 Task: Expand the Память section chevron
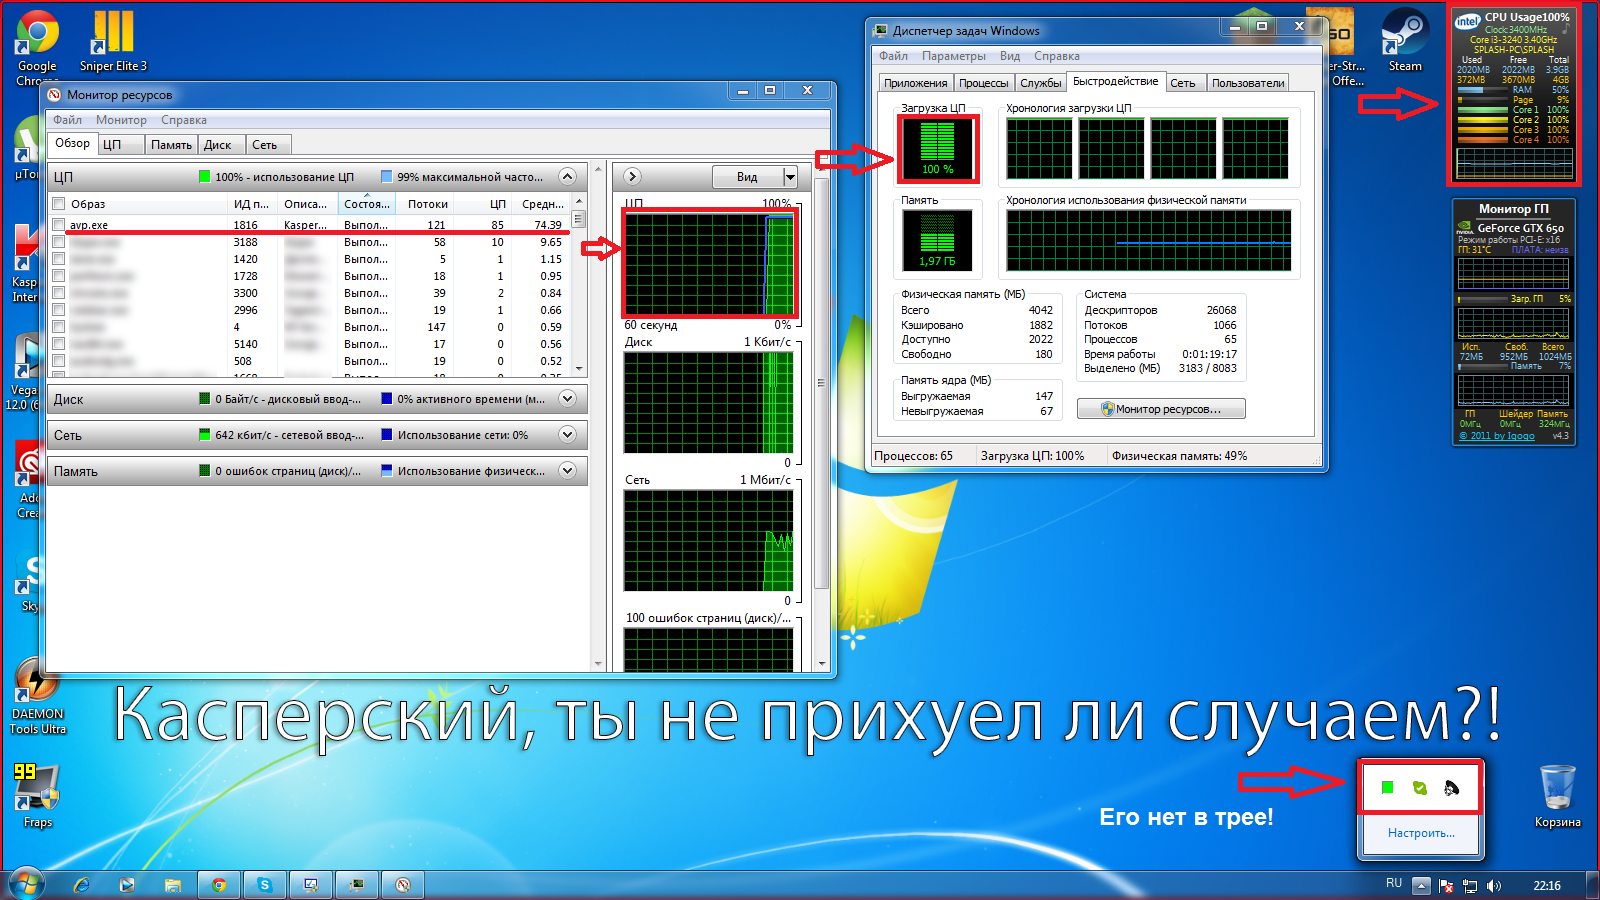(x=567, y=471)
